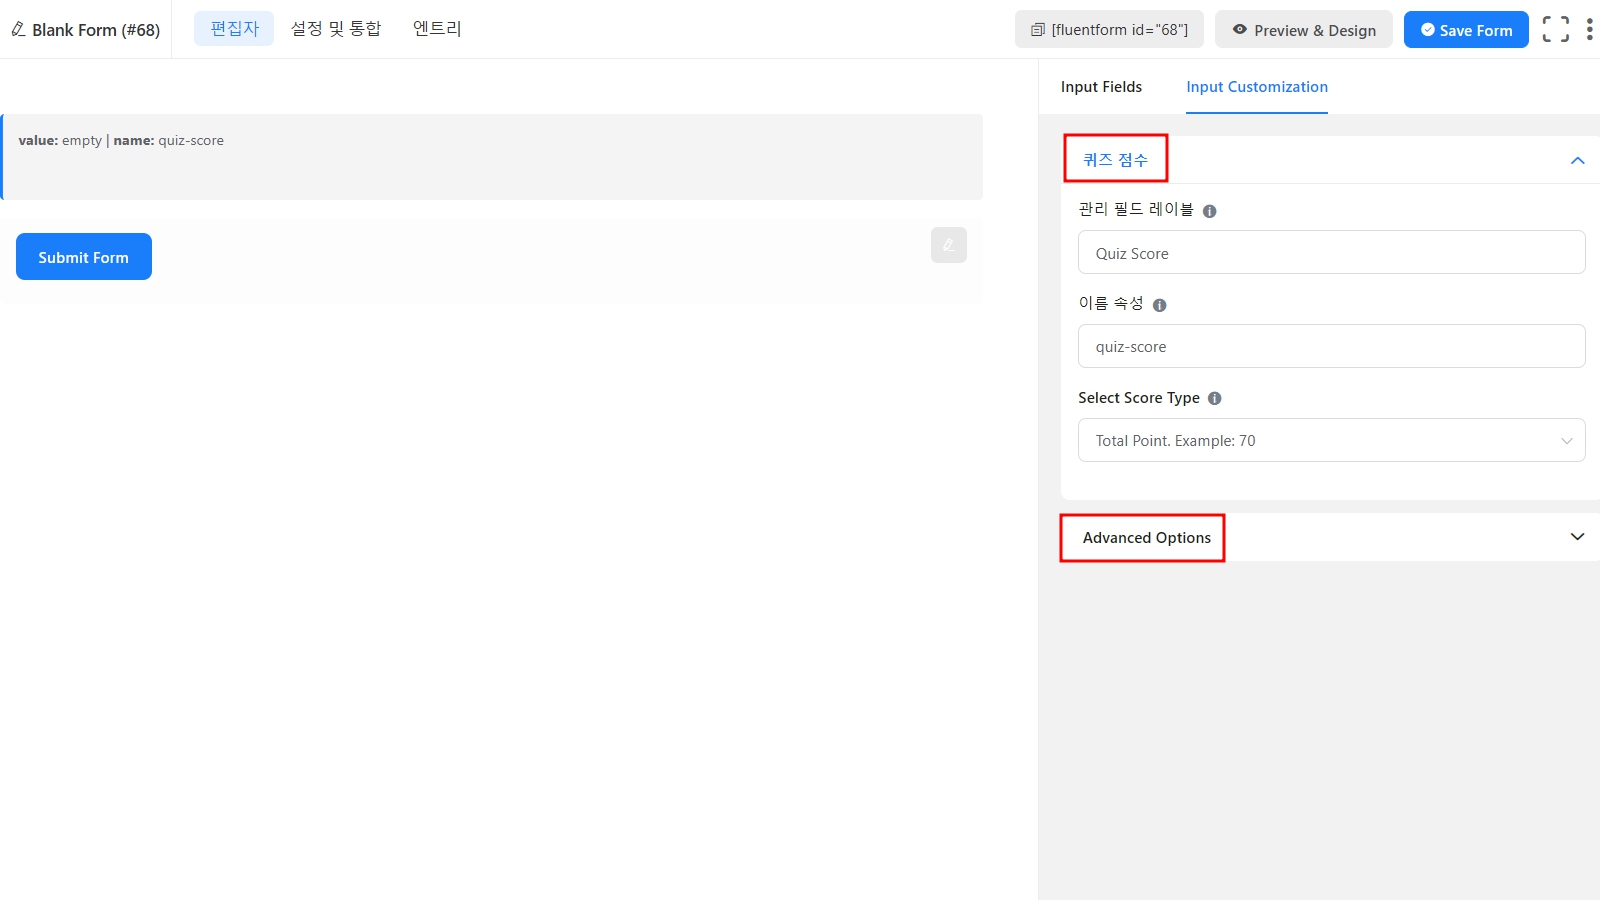Screen dimensions: 1600x900
Task: Click the Save Form button
Action: point(1466,30)
